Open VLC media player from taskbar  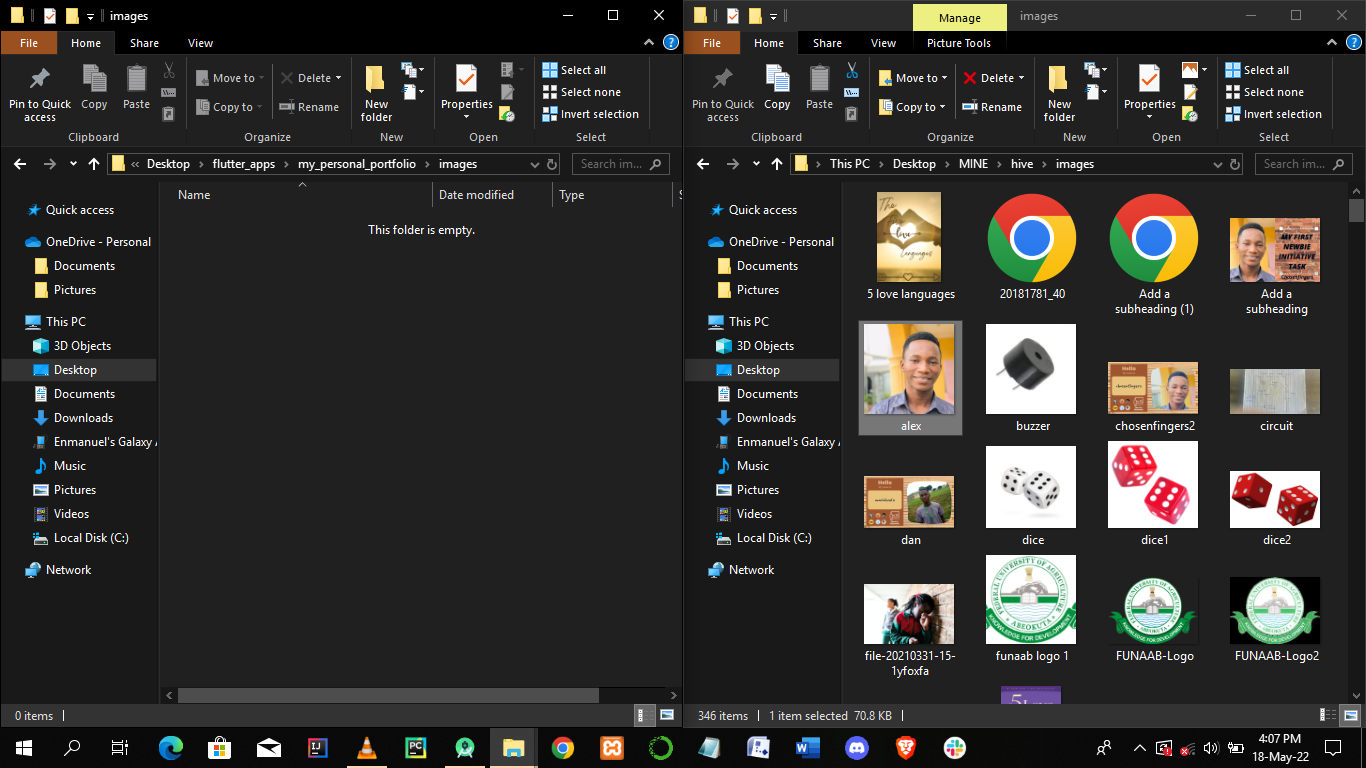click(x=367, y=747)
